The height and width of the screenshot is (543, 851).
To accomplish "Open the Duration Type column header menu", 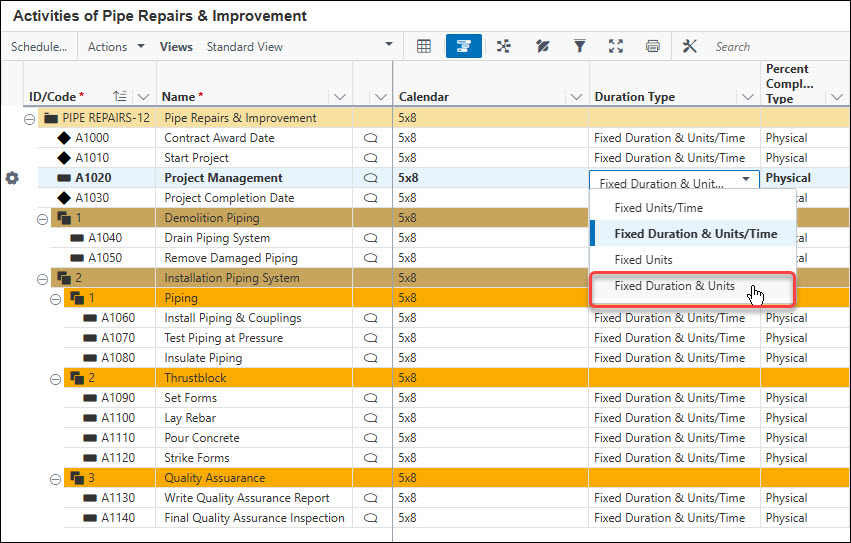I will point(747,97).
